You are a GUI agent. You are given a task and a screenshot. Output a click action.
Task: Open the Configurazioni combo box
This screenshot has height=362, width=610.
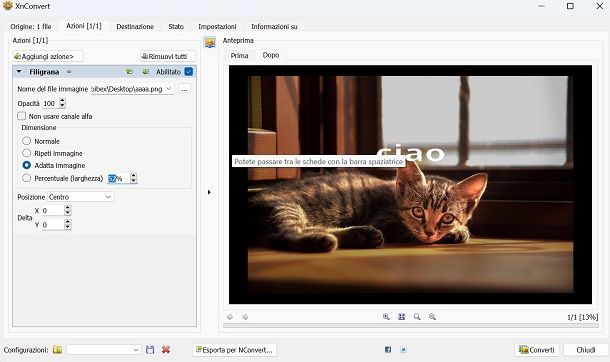103,350
